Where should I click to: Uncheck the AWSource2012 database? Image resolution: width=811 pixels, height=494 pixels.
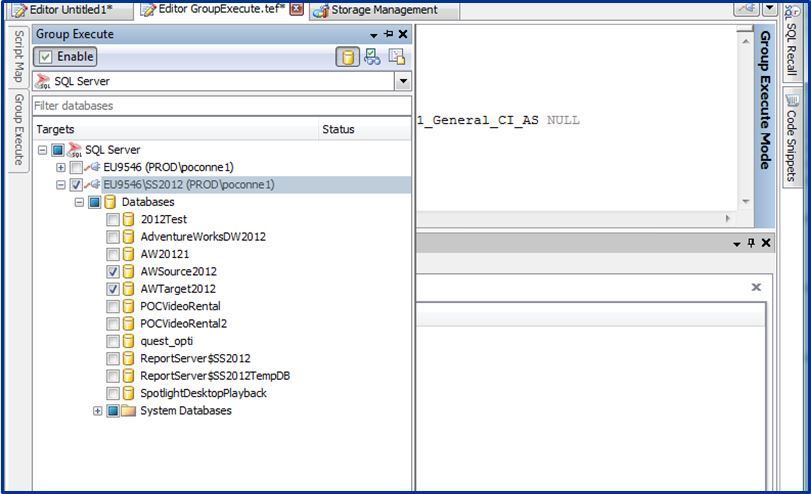tap(113, 271)
